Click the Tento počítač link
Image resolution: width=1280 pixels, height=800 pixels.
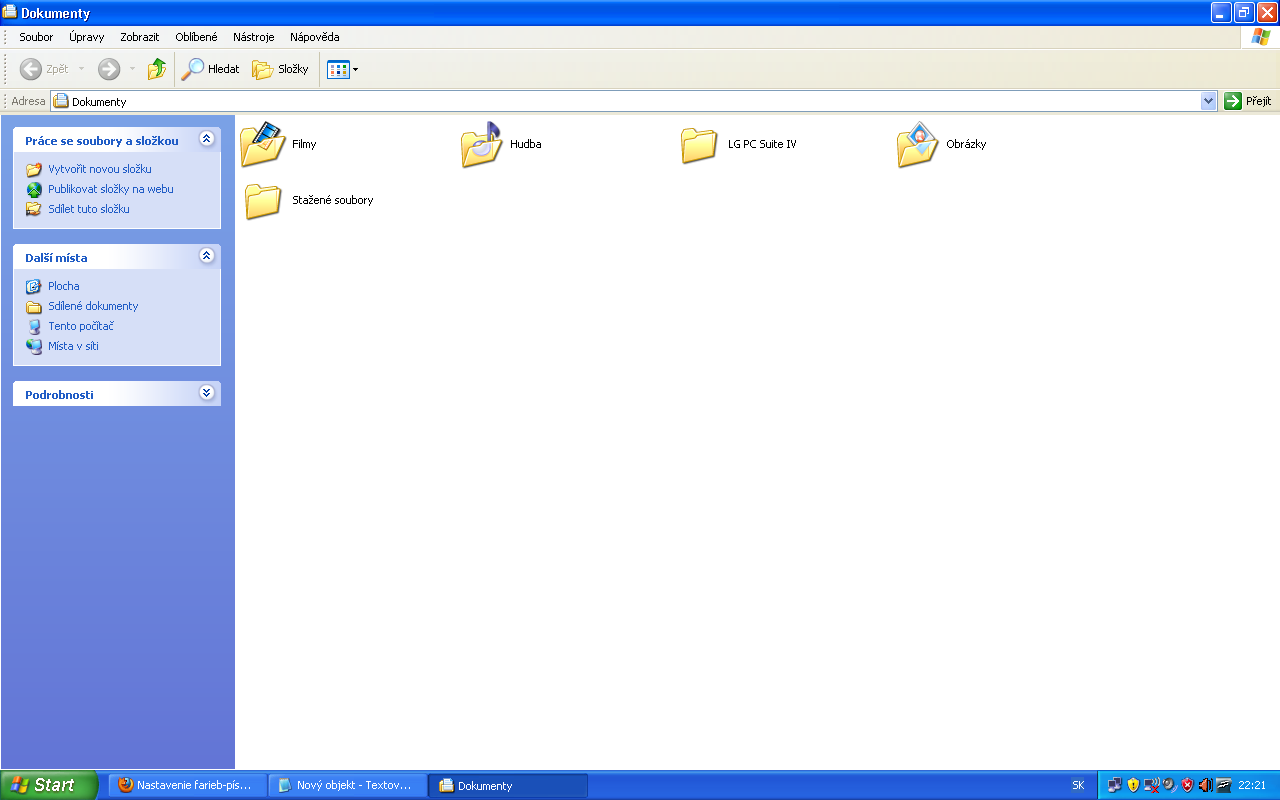click(80, 326)
